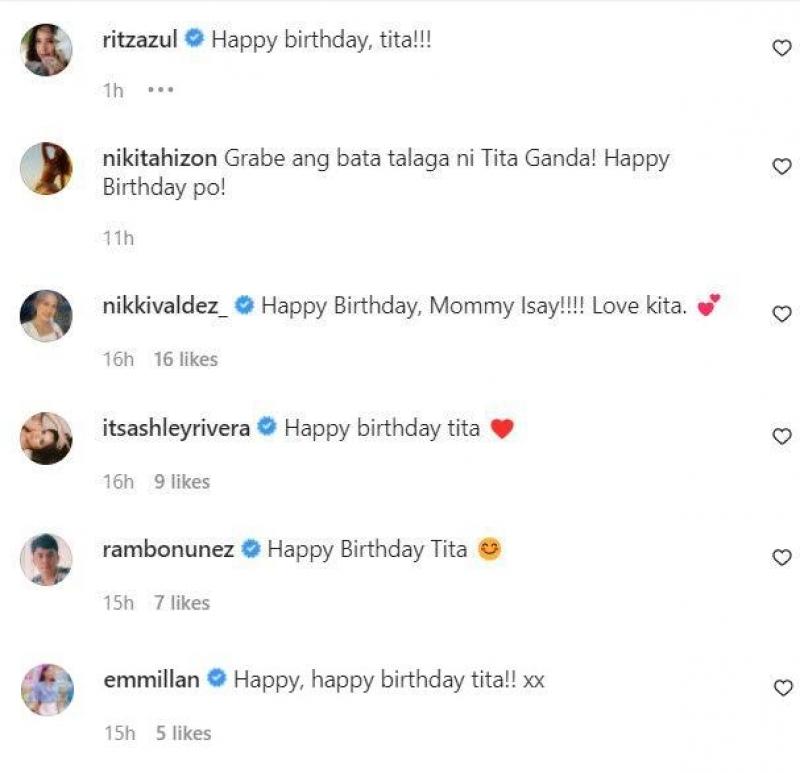View nikkivaldez_'s profile photo
Screen dimensions: 800x773
pos(46,316)
